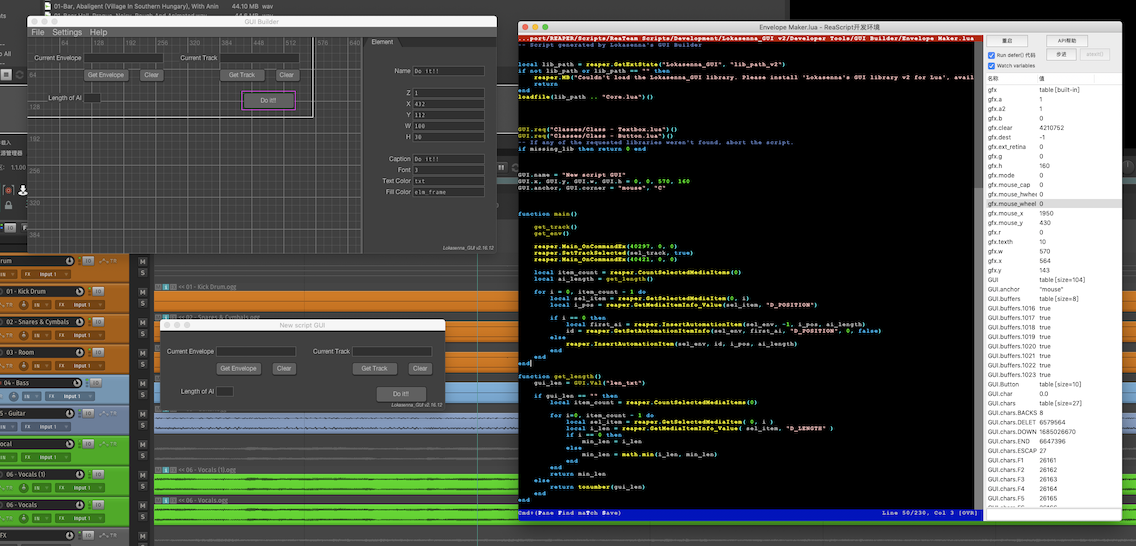The height and width of the screenshot is (546, 1136).
Task: Uncheck the Run defer() code checkbox
Action: coord(991,54)
